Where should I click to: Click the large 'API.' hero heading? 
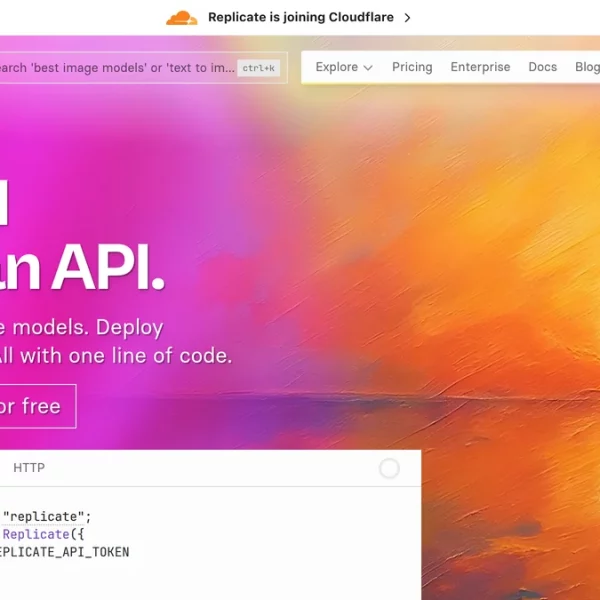coord(108,267)
